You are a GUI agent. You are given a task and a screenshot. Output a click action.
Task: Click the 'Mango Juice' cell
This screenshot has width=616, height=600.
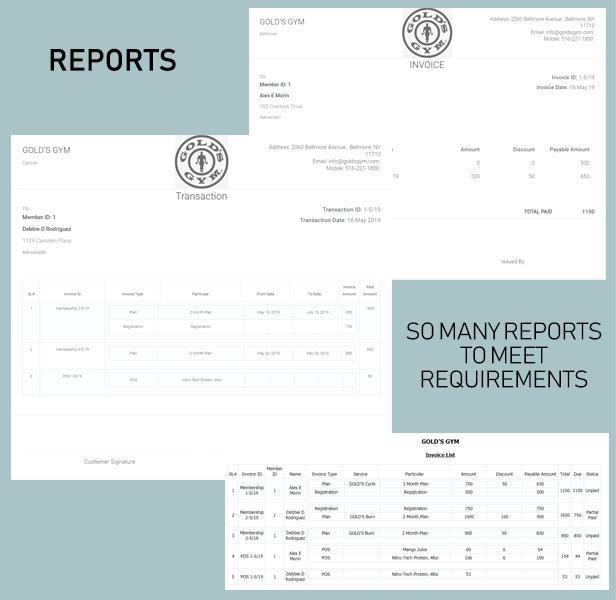pyautogui.click(x=414, y=550)
